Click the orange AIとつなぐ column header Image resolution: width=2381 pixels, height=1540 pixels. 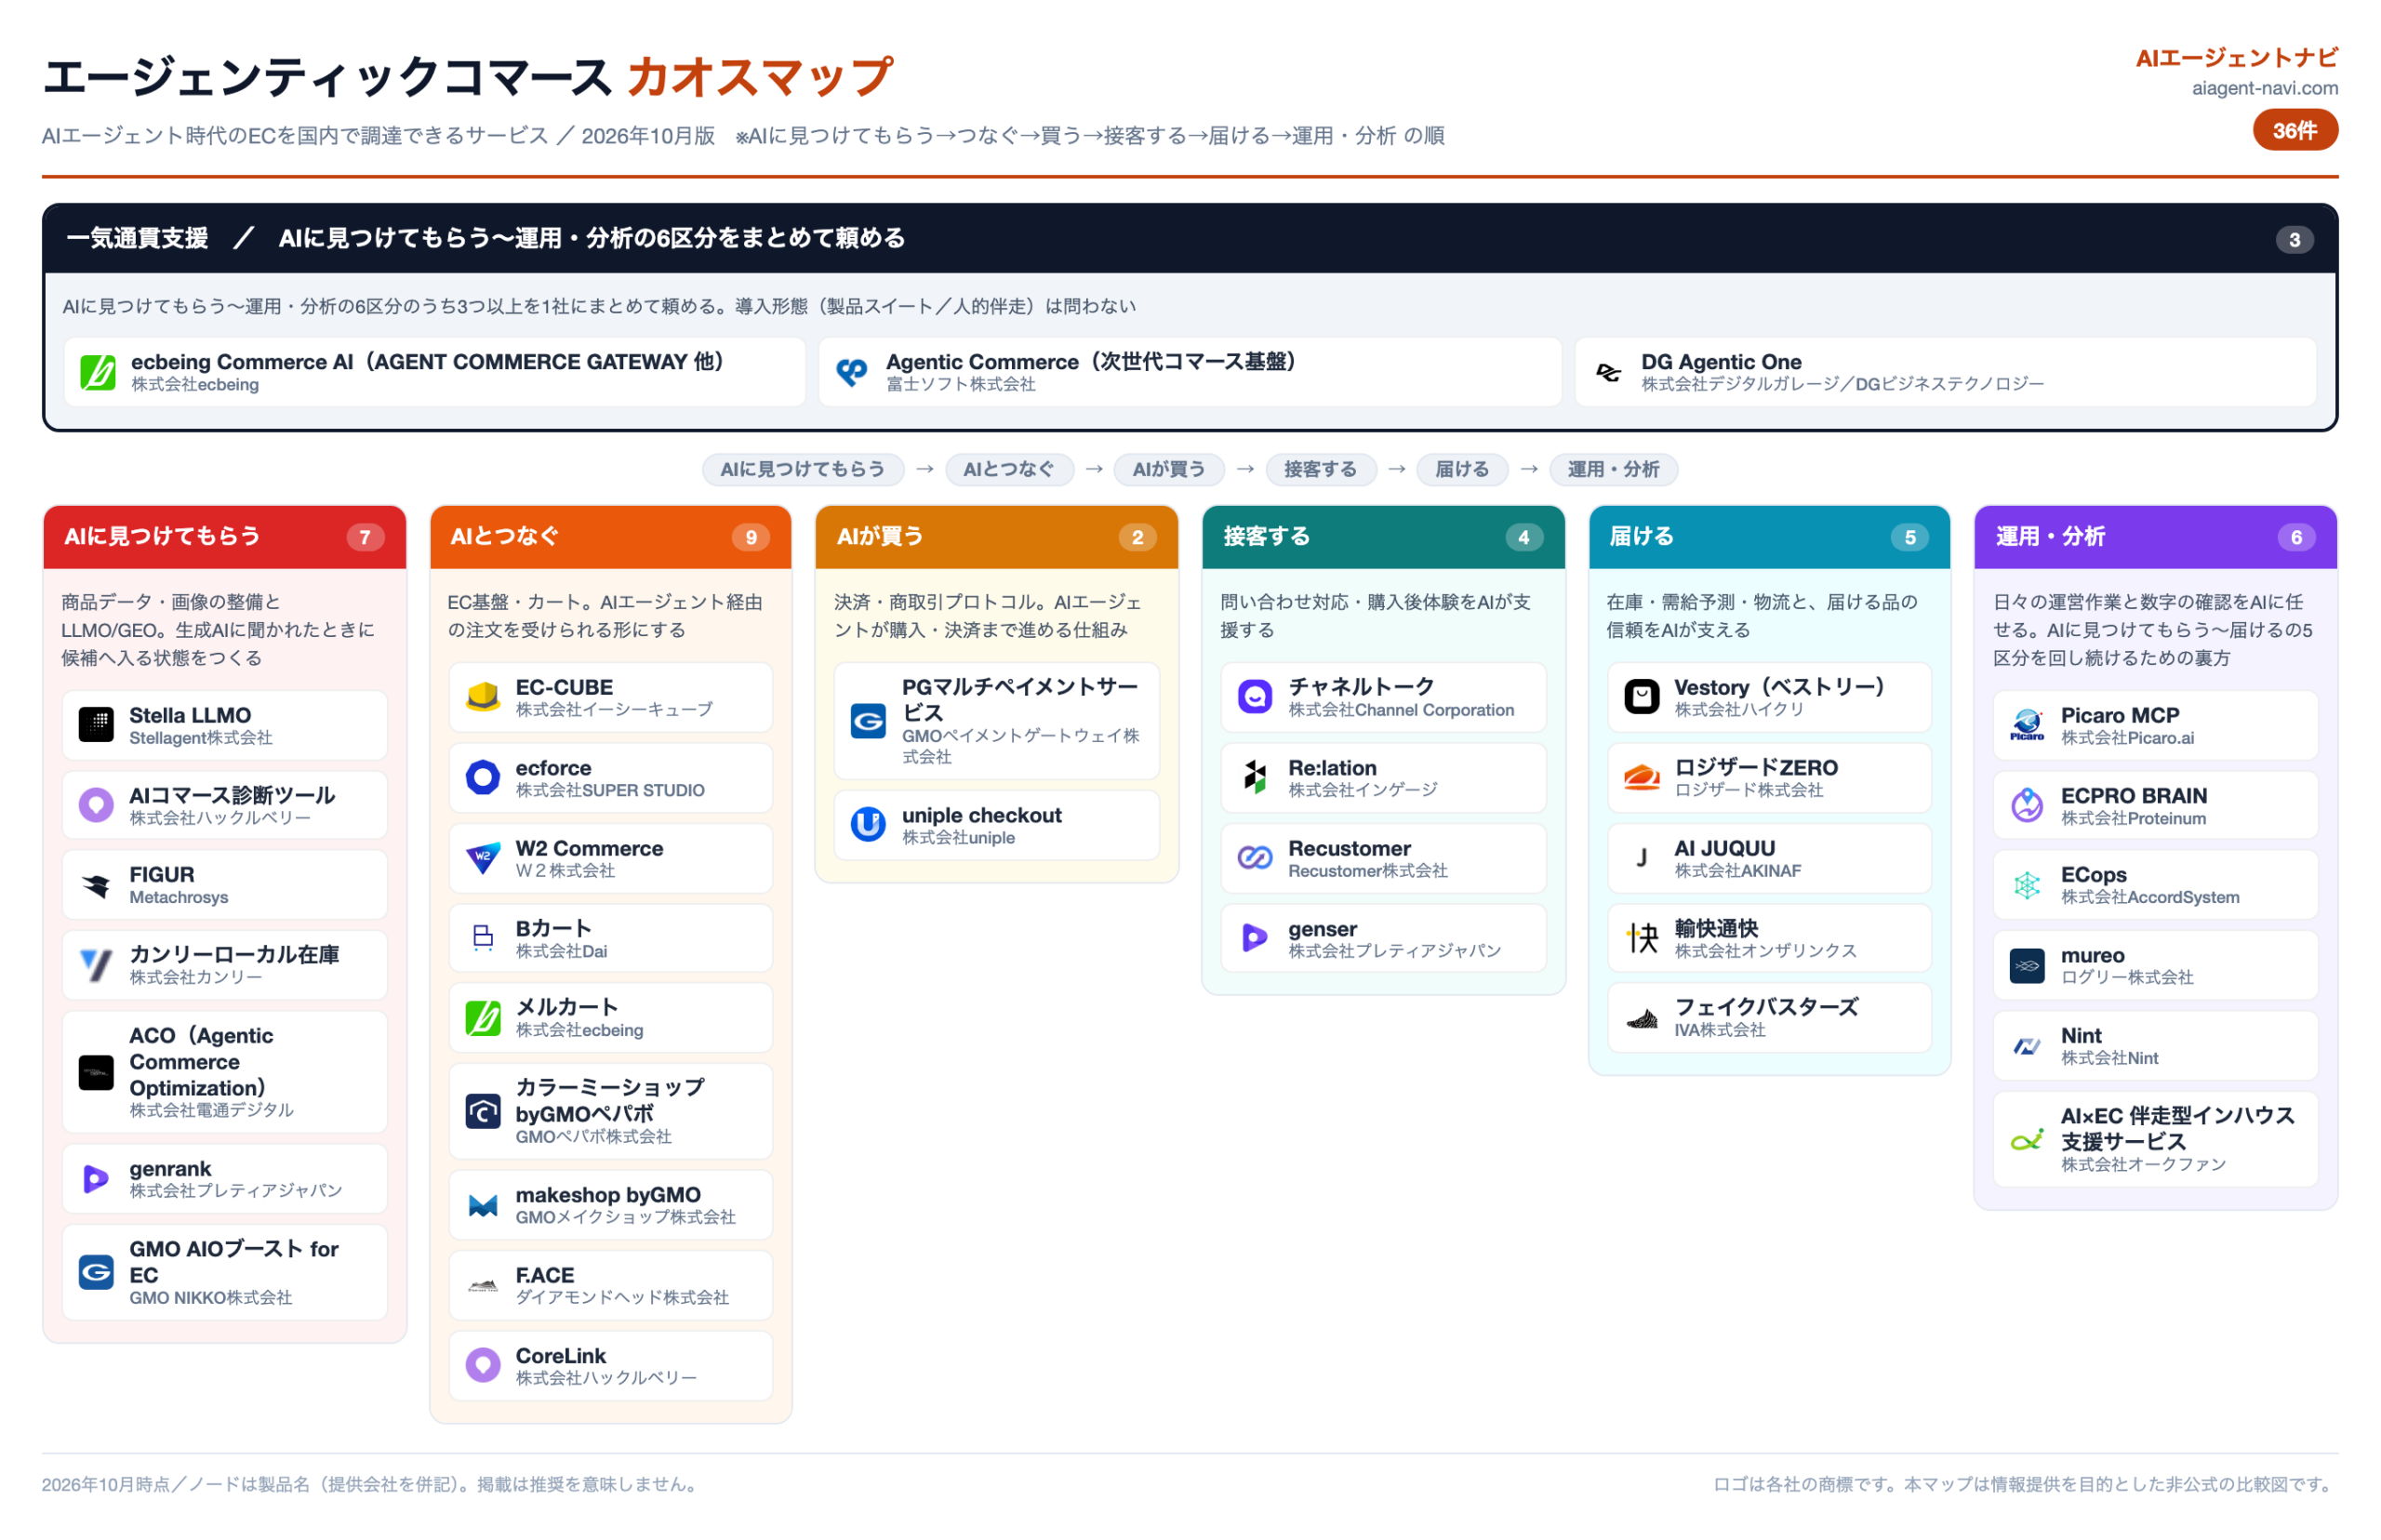coord(611,537)
